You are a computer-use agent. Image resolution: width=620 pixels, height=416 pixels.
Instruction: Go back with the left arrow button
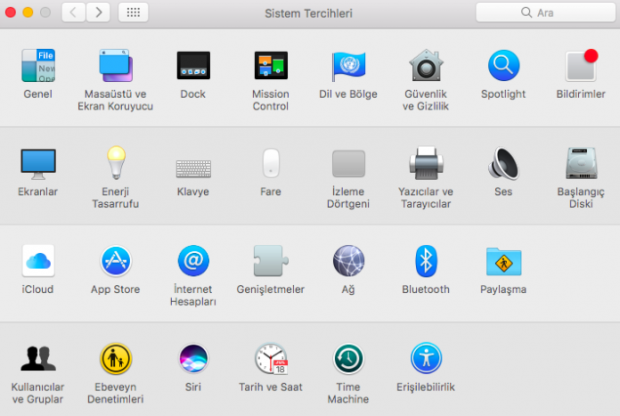pyautogui.click(x=74, y=13)
